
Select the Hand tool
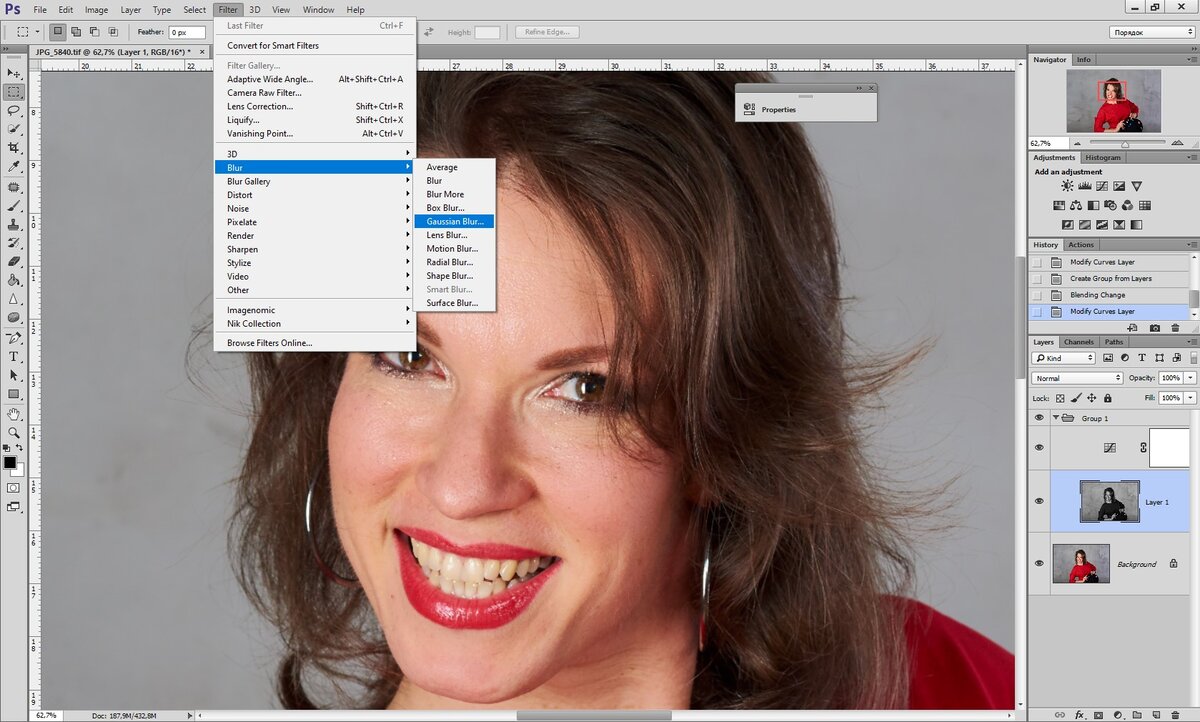click(14, 413)
